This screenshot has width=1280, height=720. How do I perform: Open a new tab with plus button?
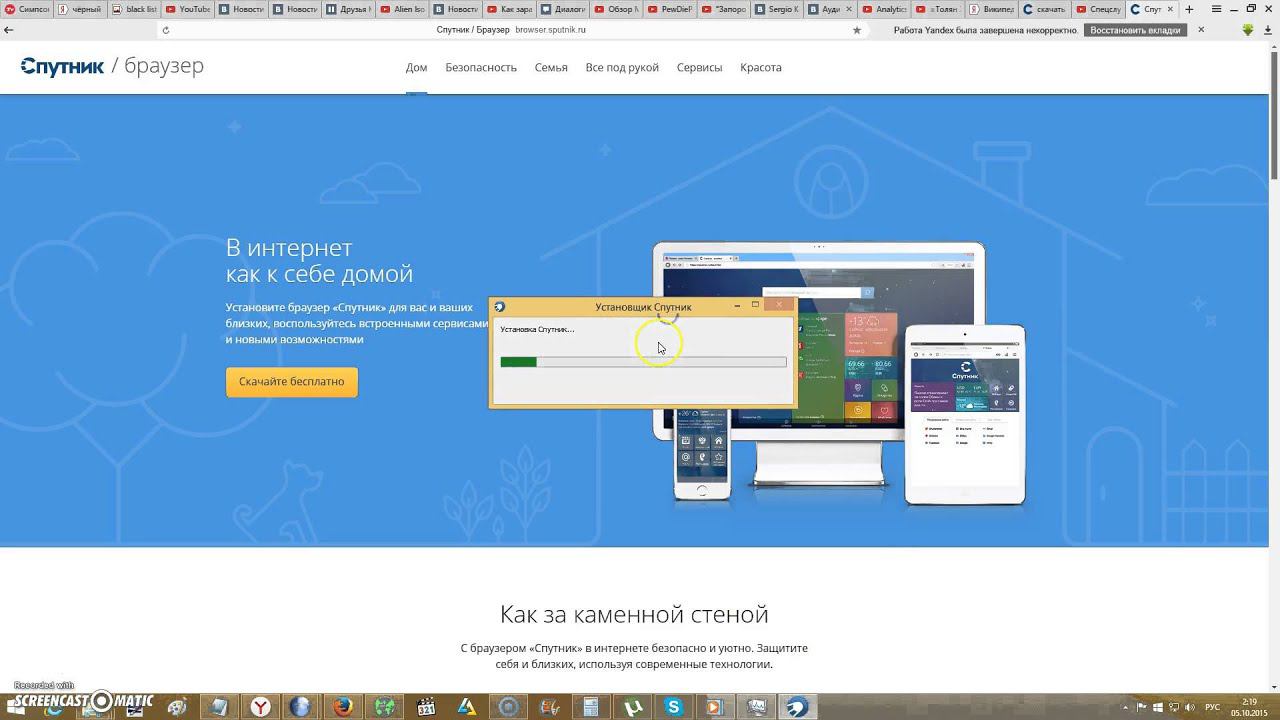(x=1188, y=9)
